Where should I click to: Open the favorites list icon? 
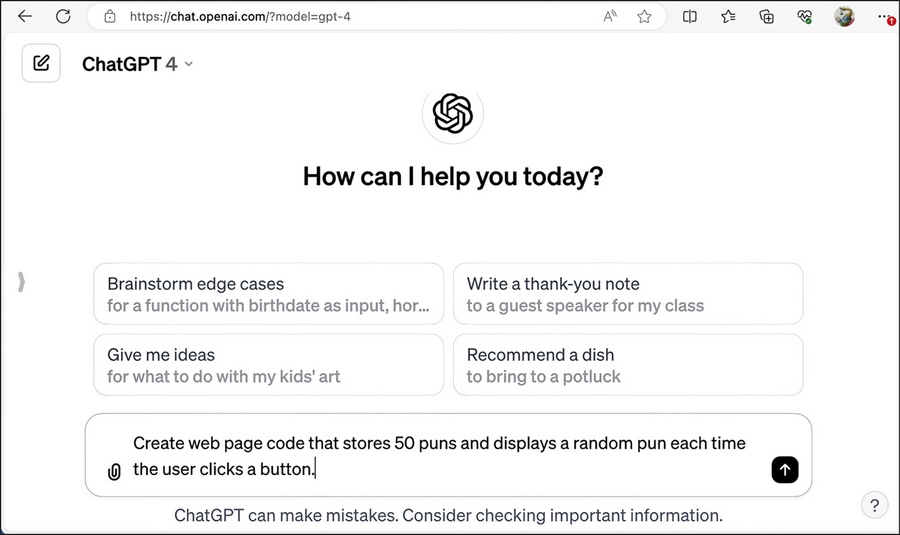click(x=728, y=17)
